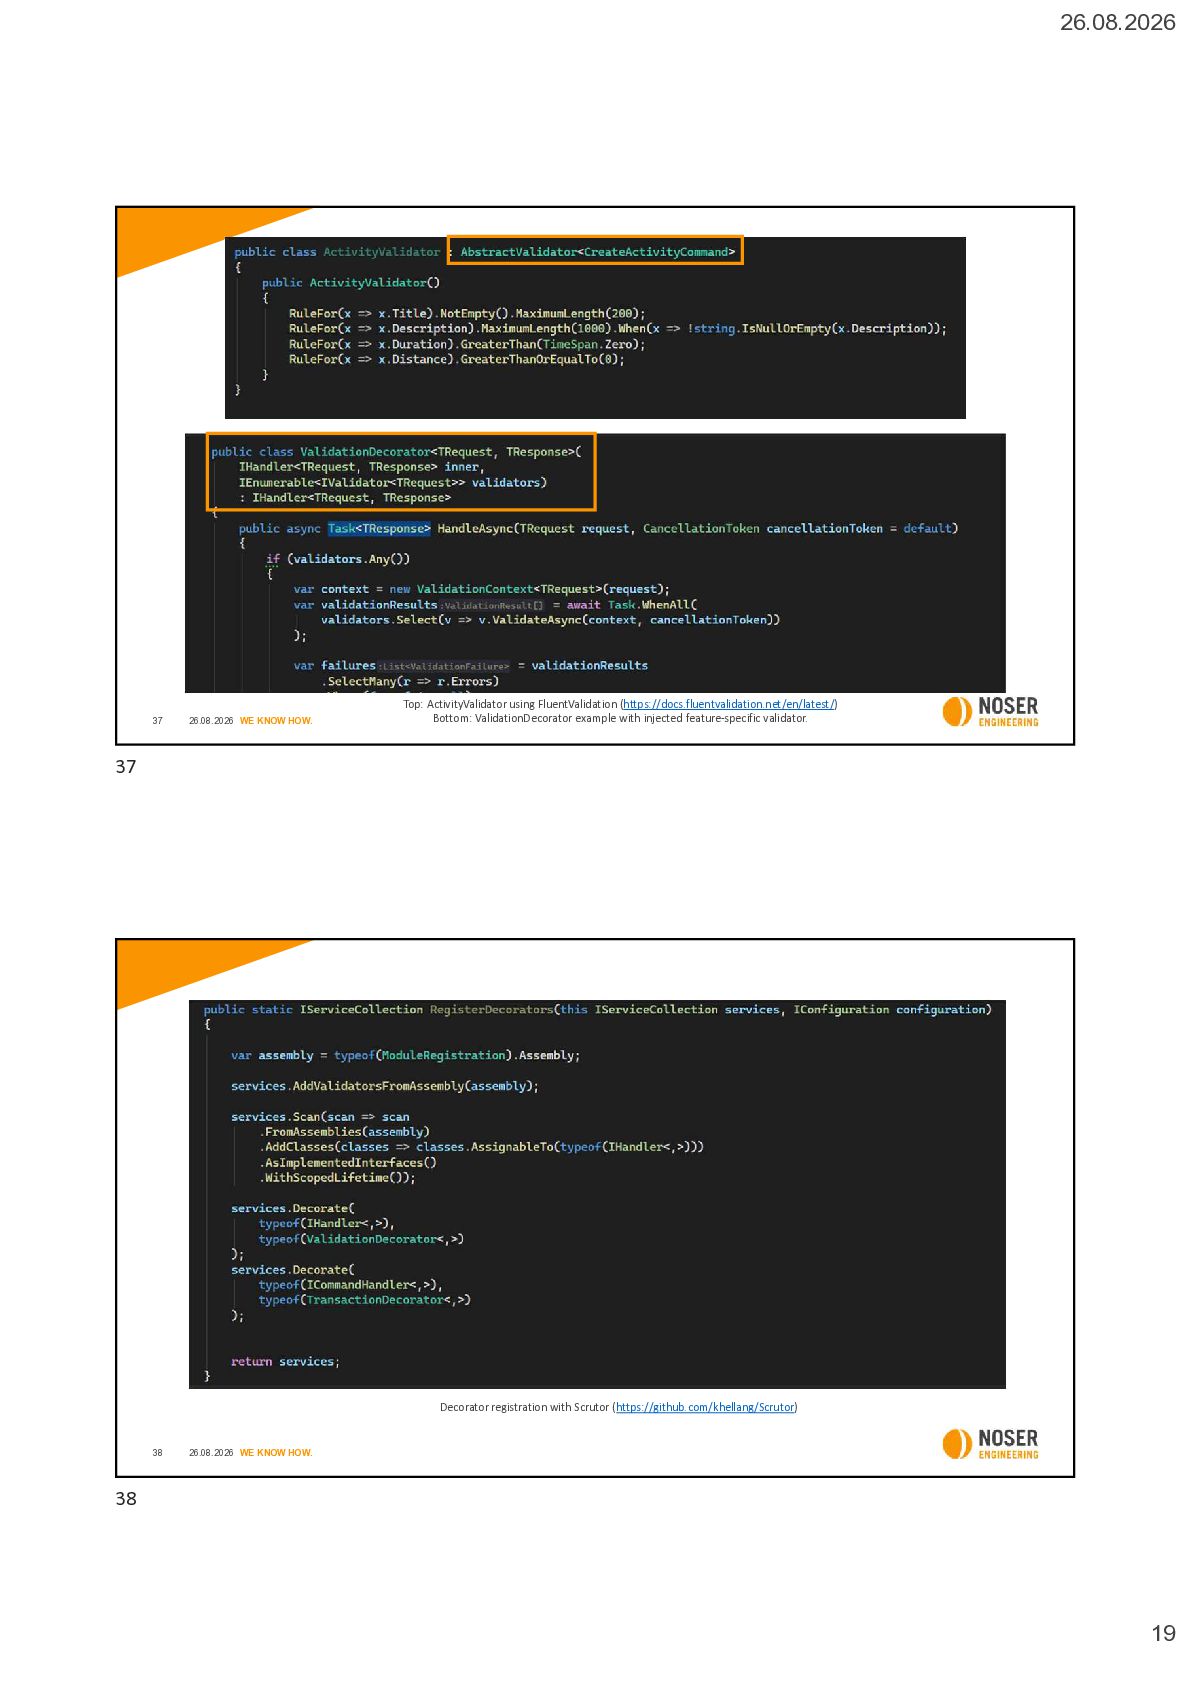Click 'public class ValidationDecorator<TRequest, TResponse>(' line

pos(396,452)
